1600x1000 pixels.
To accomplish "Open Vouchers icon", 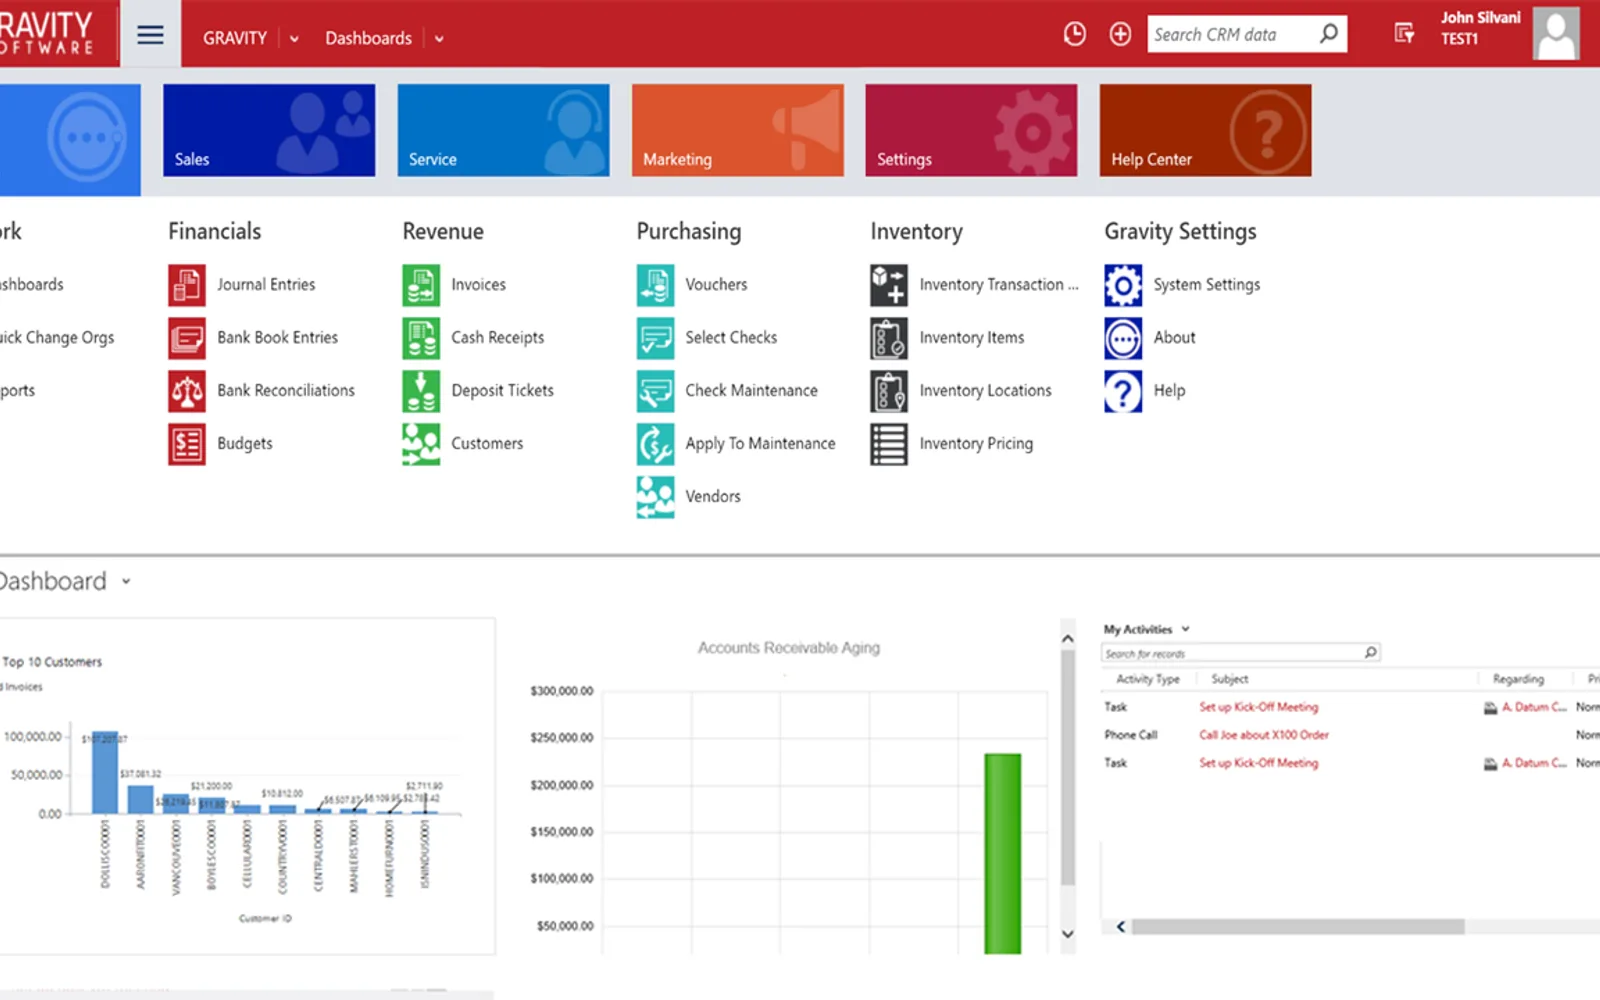I will 655,285.
